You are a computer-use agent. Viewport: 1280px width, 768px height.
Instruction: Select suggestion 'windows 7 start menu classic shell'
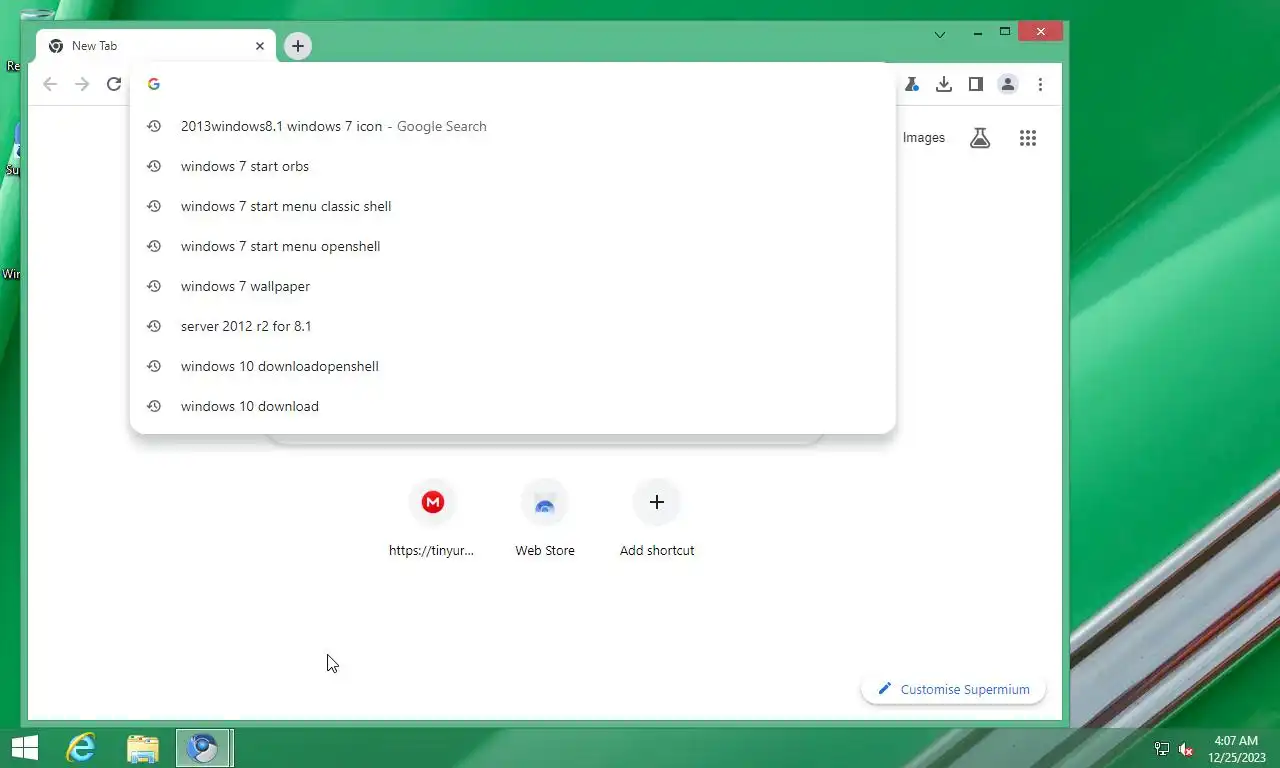(512, 206)
